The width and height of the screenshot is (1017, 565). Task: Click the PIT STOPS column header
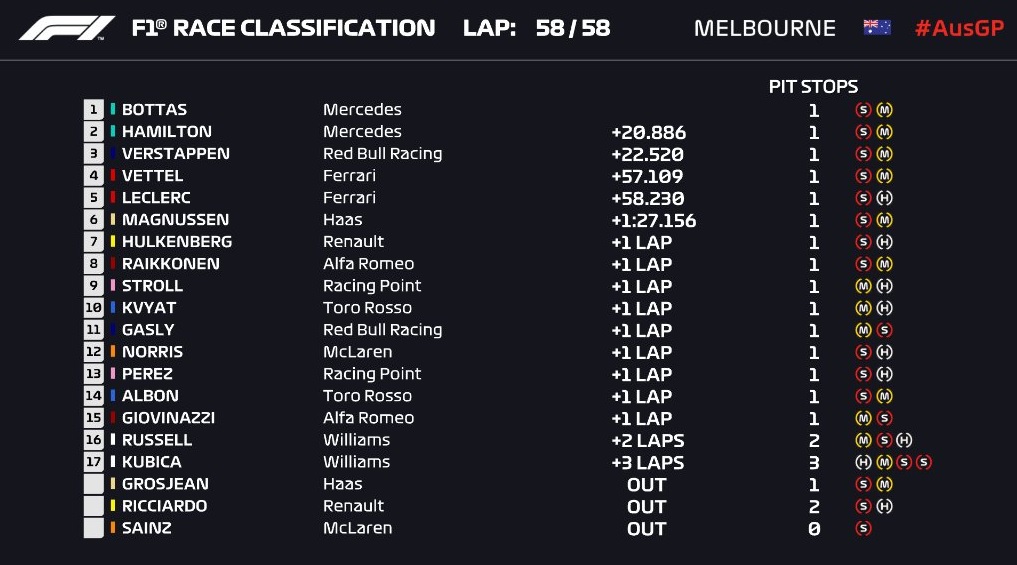coord(813,87)
